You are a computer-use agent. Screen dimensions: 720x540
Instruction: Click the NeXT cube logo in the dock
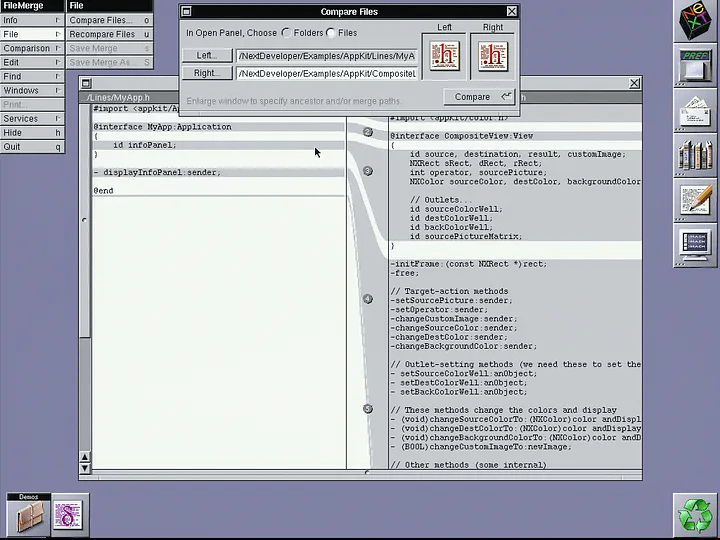click(694, 24)
